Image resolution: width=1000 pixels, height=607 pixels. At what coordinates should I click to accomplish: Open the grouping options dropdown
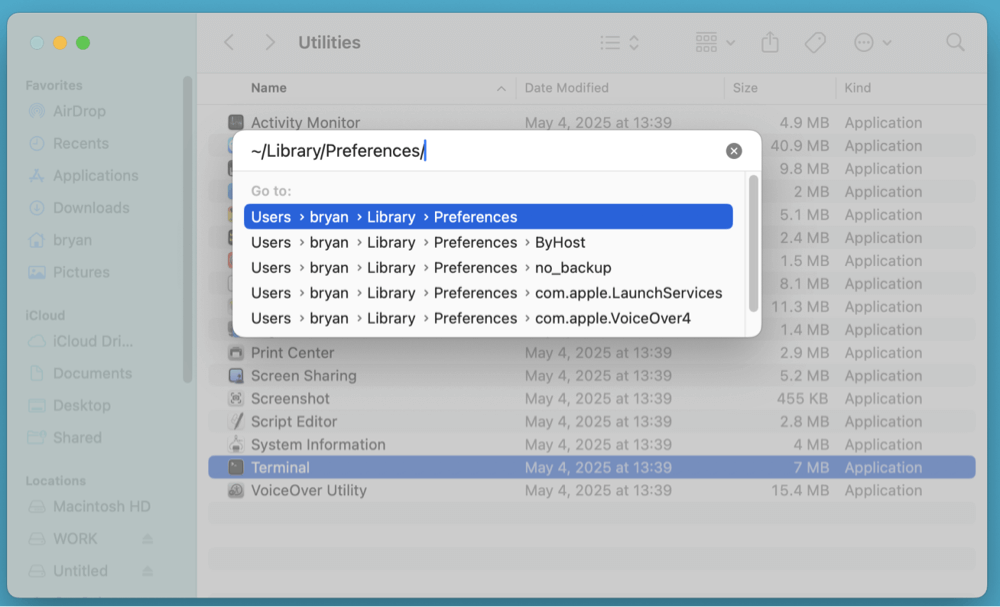click(712, 42)
